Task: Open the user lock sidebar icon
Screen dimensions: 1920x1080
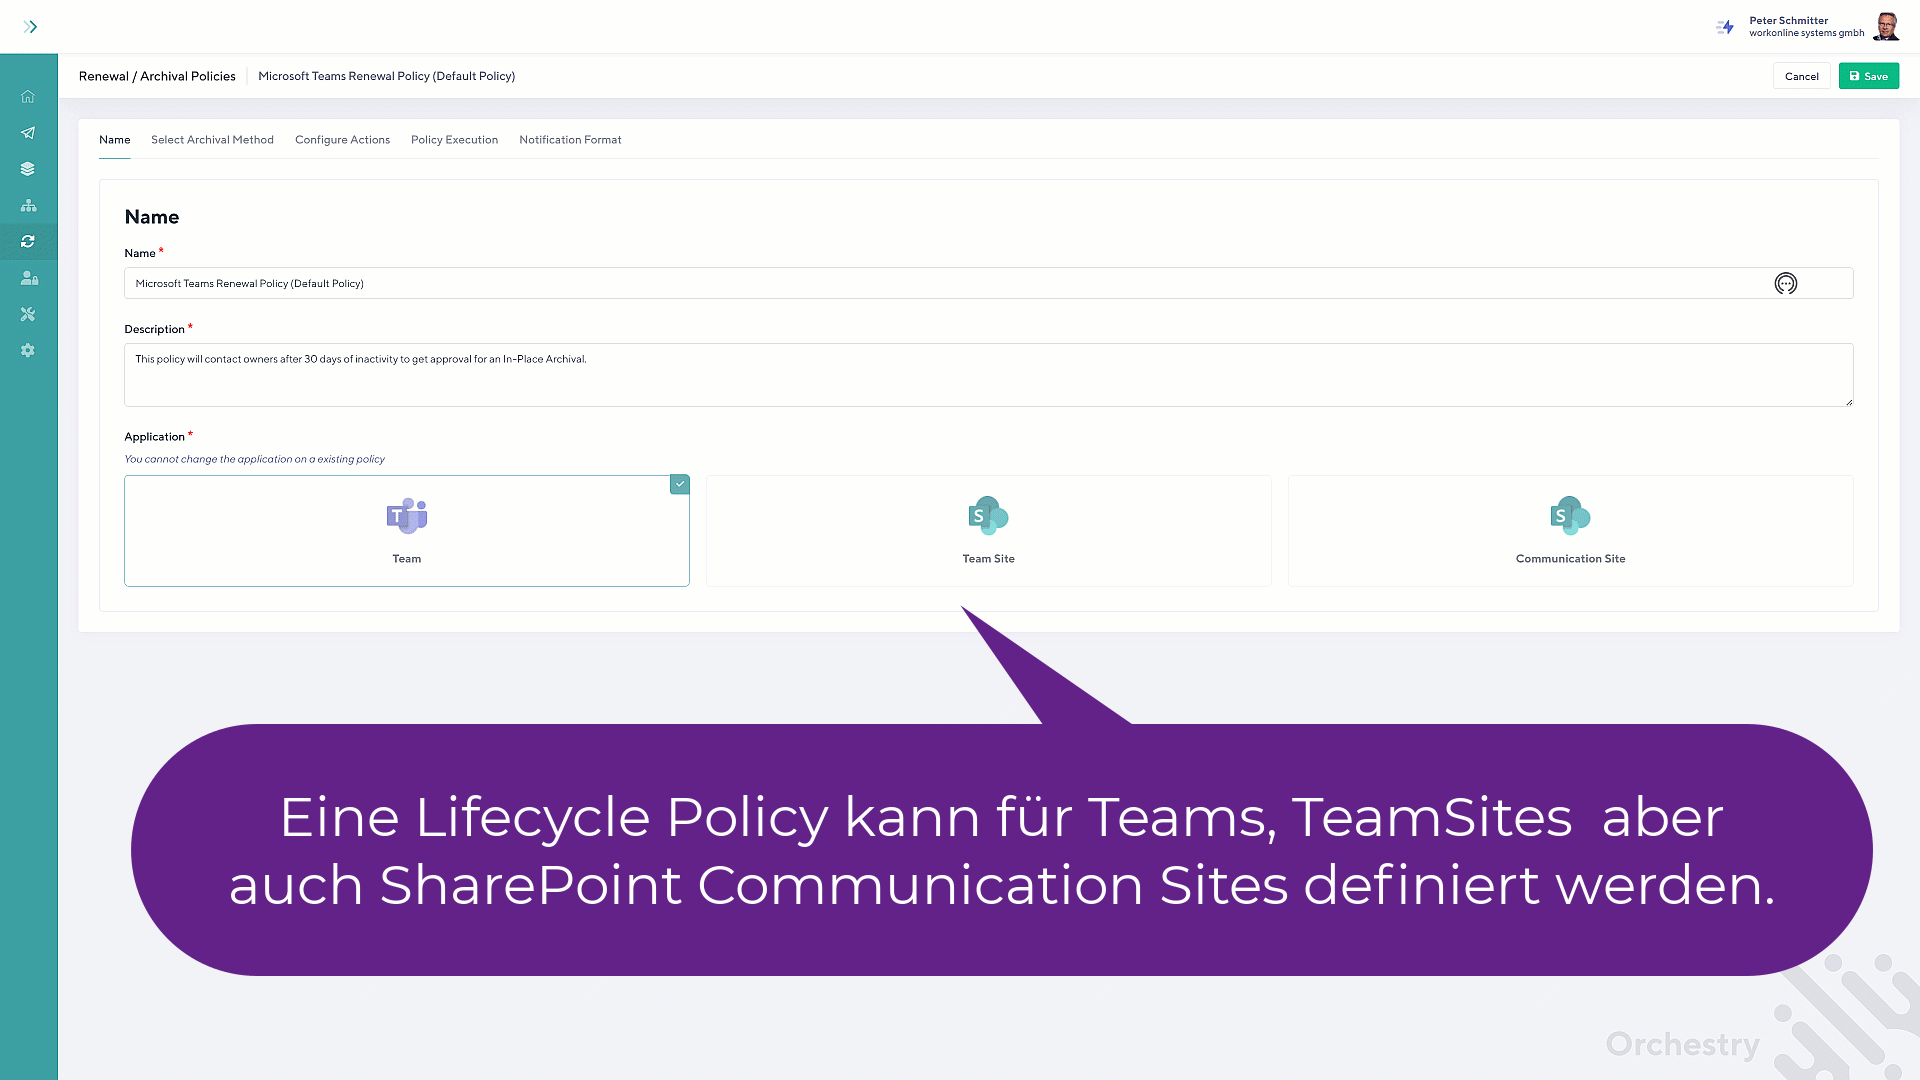Action: tap(28, 278)
